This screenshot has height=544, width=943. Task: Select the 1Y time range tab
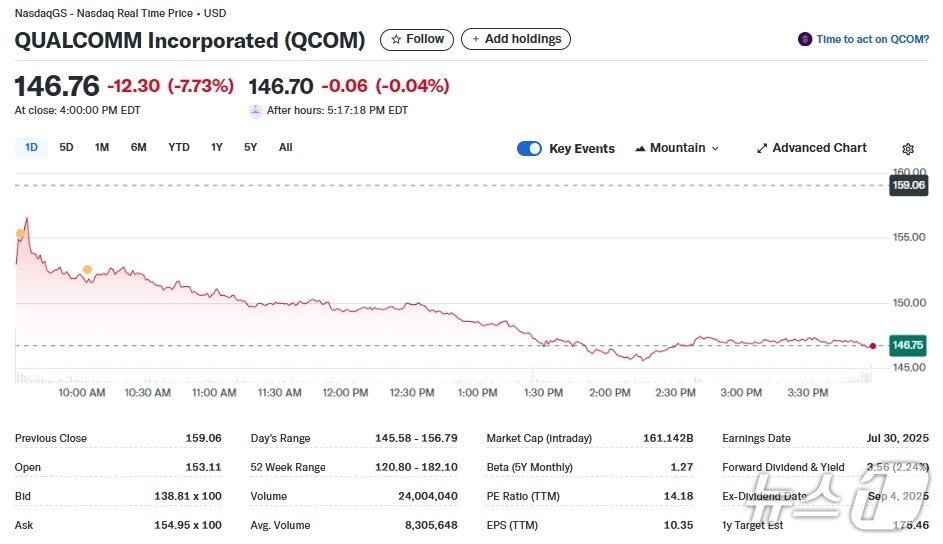pos(217,147)
